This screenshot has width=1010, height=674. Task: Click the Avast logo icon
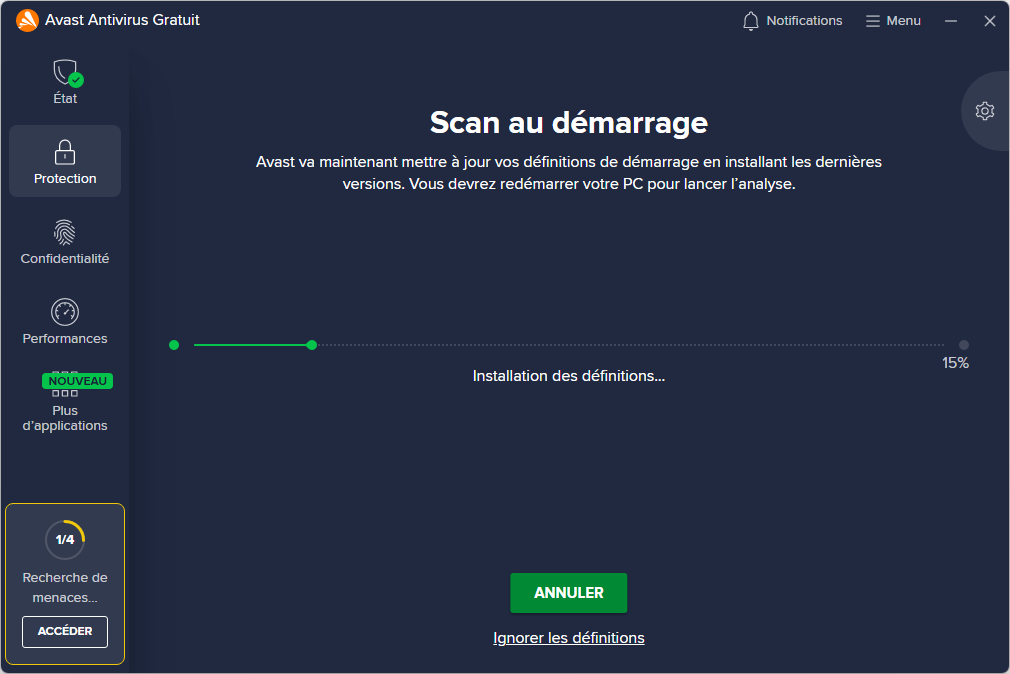pos(27,21)
